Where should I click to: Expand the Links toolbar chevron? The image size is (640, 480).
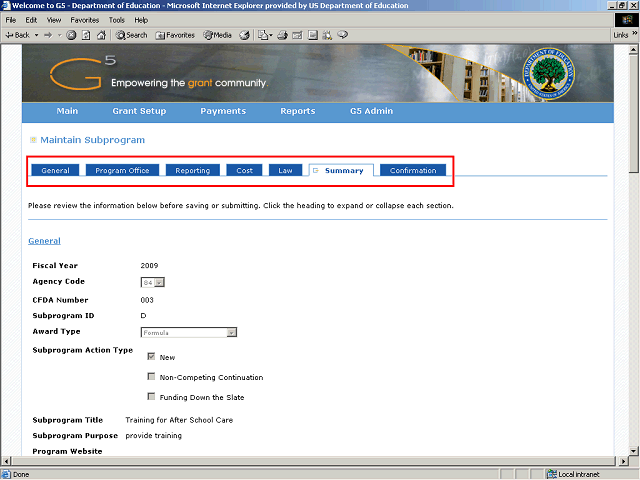click(x=635, y=33)
